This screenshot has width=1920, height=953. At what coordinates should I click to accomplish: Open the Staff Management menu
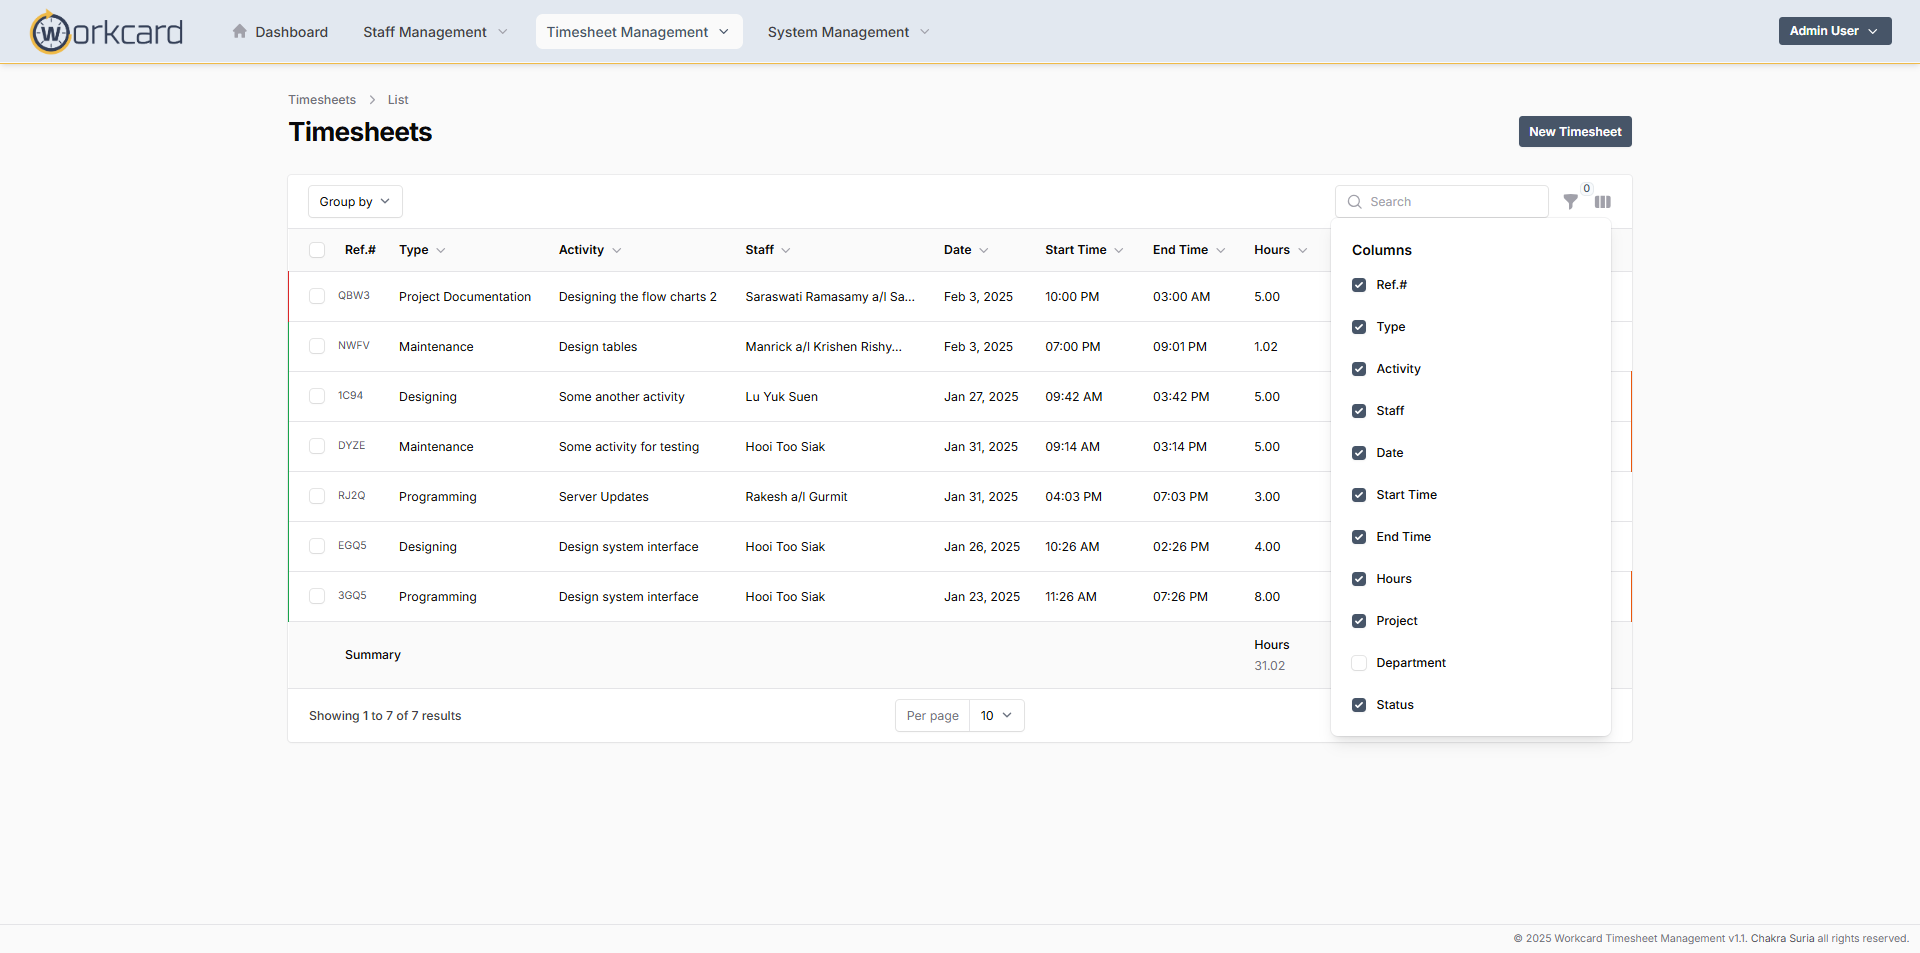(435, 32)
